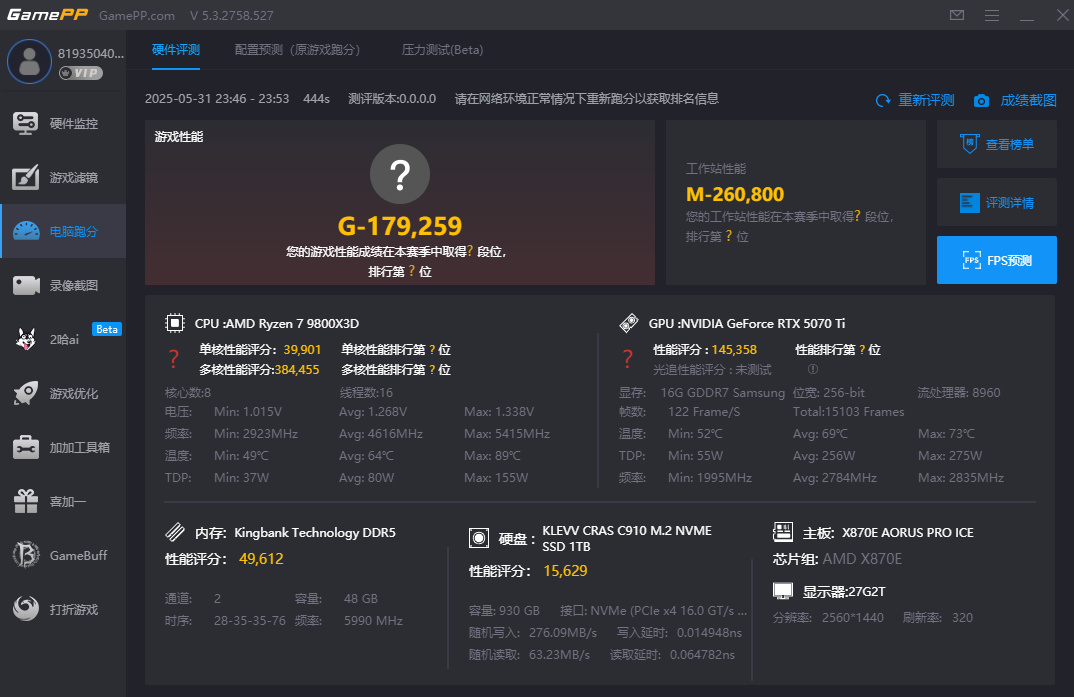Open 查看榜单 leaderboard button
This screenshot has width=1074, height=697.
(x=997, y=144)
